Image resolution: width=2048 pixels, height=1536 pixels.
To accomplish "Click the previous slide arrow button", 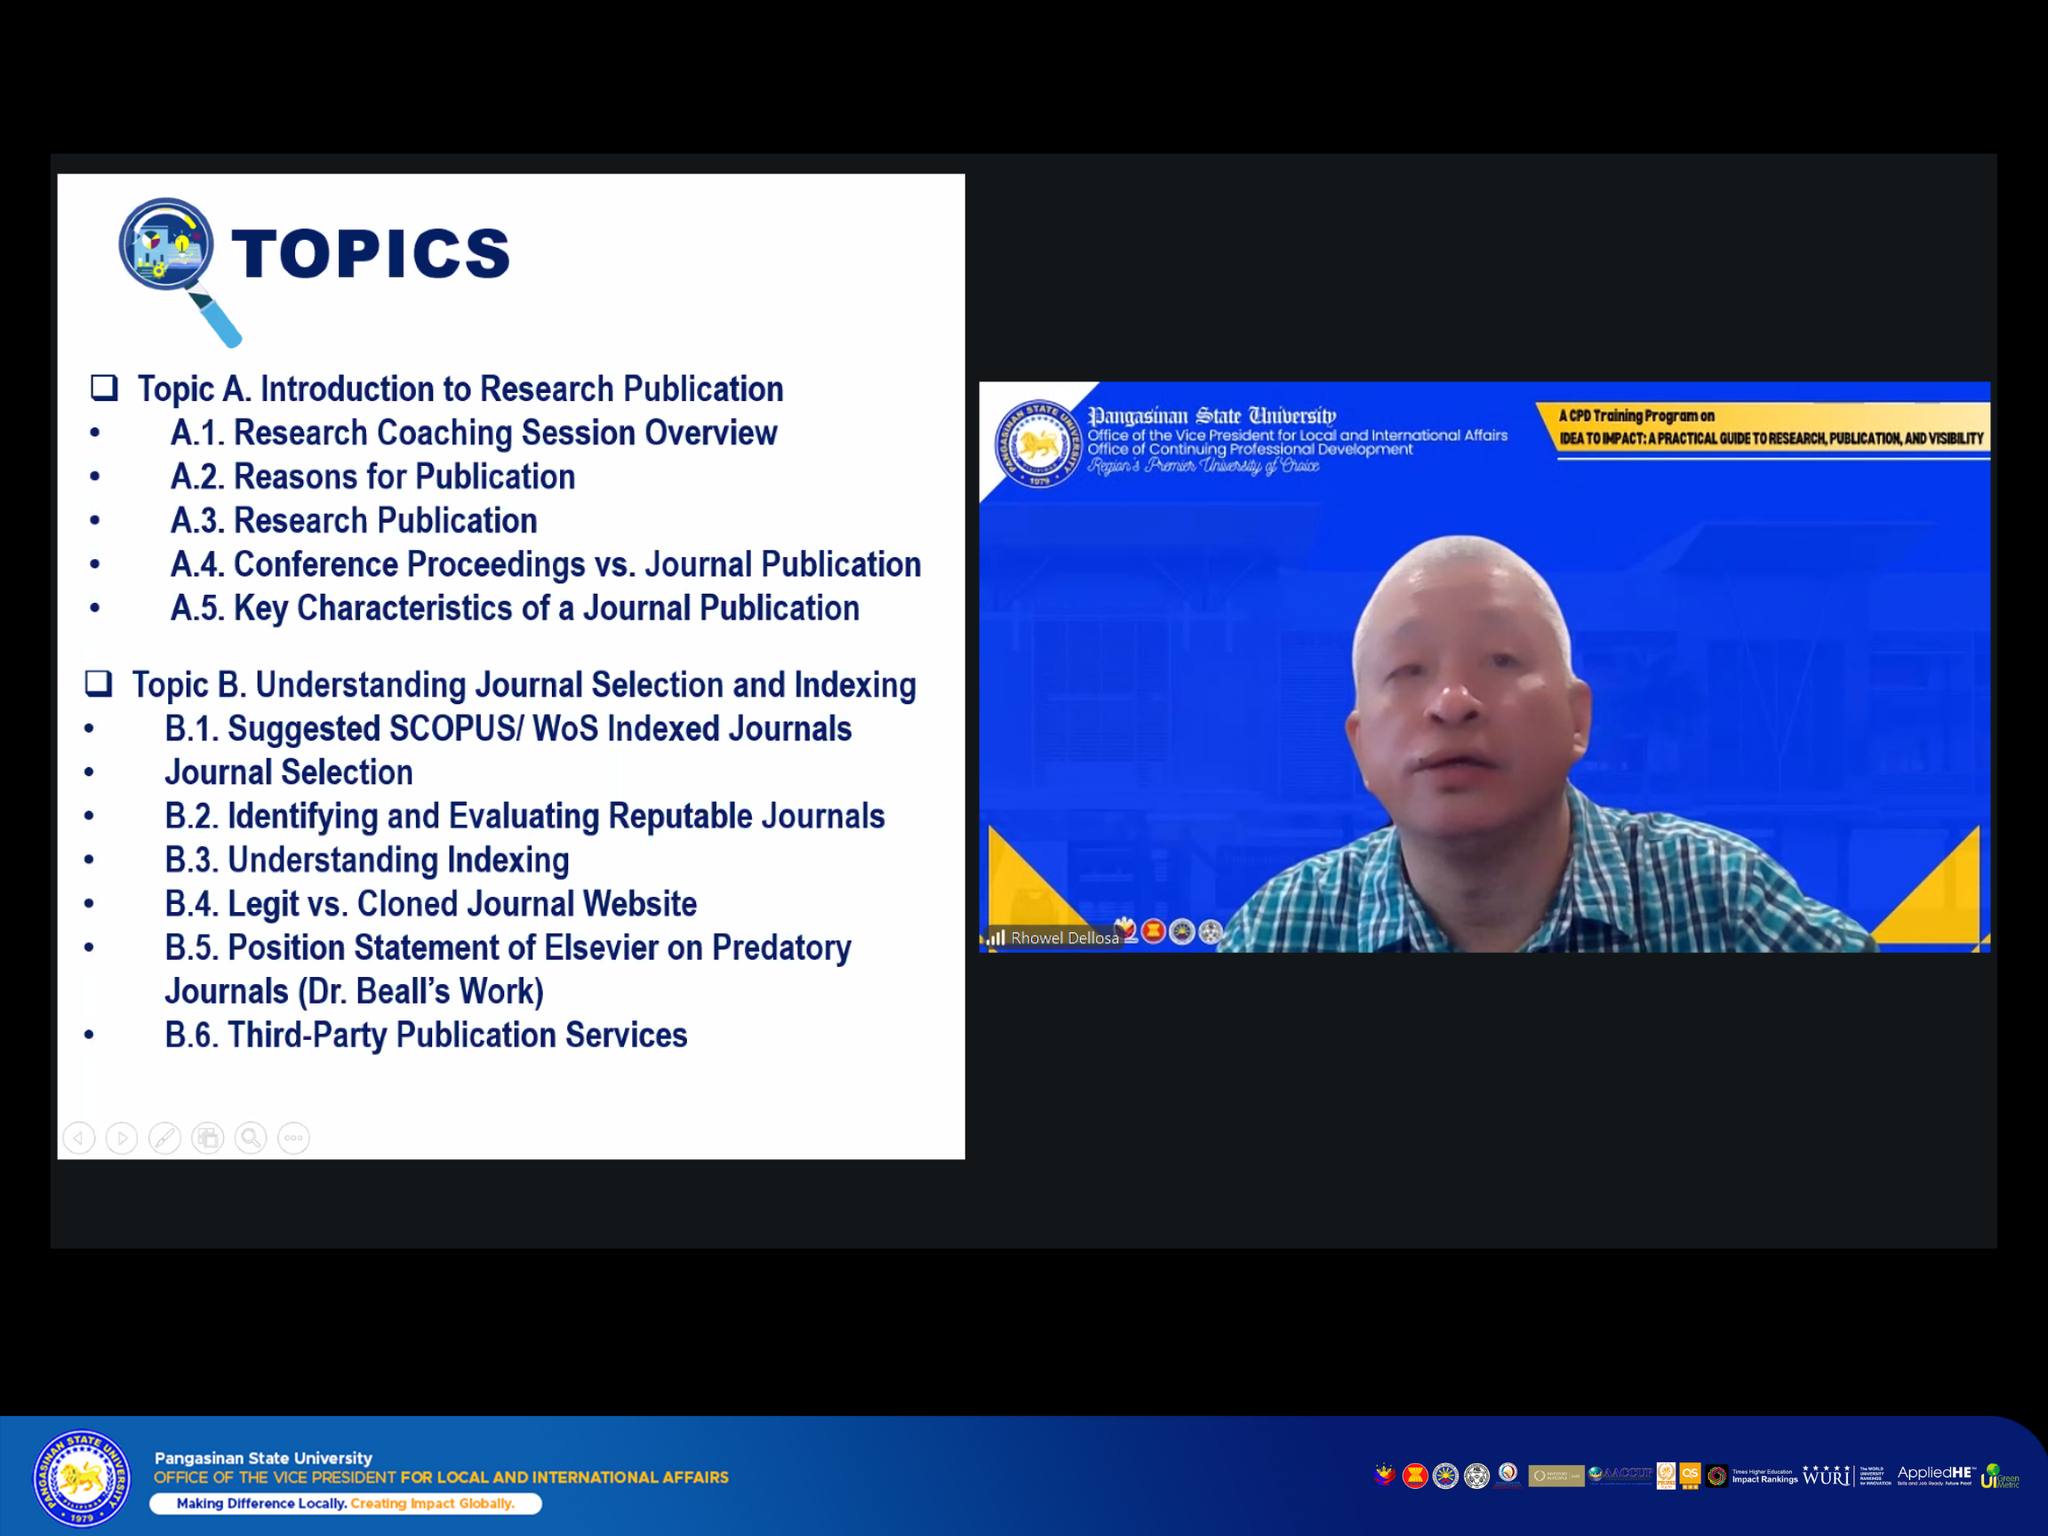I will tap(79, 1138).
